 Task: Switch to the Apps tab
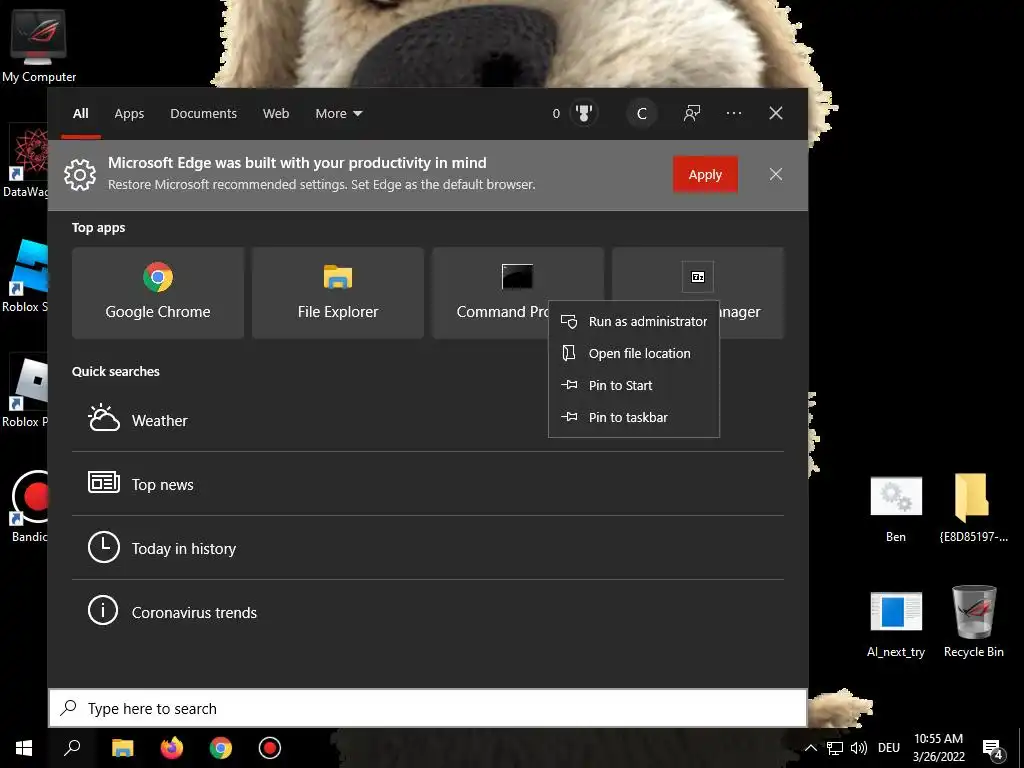tap(129, 114)
